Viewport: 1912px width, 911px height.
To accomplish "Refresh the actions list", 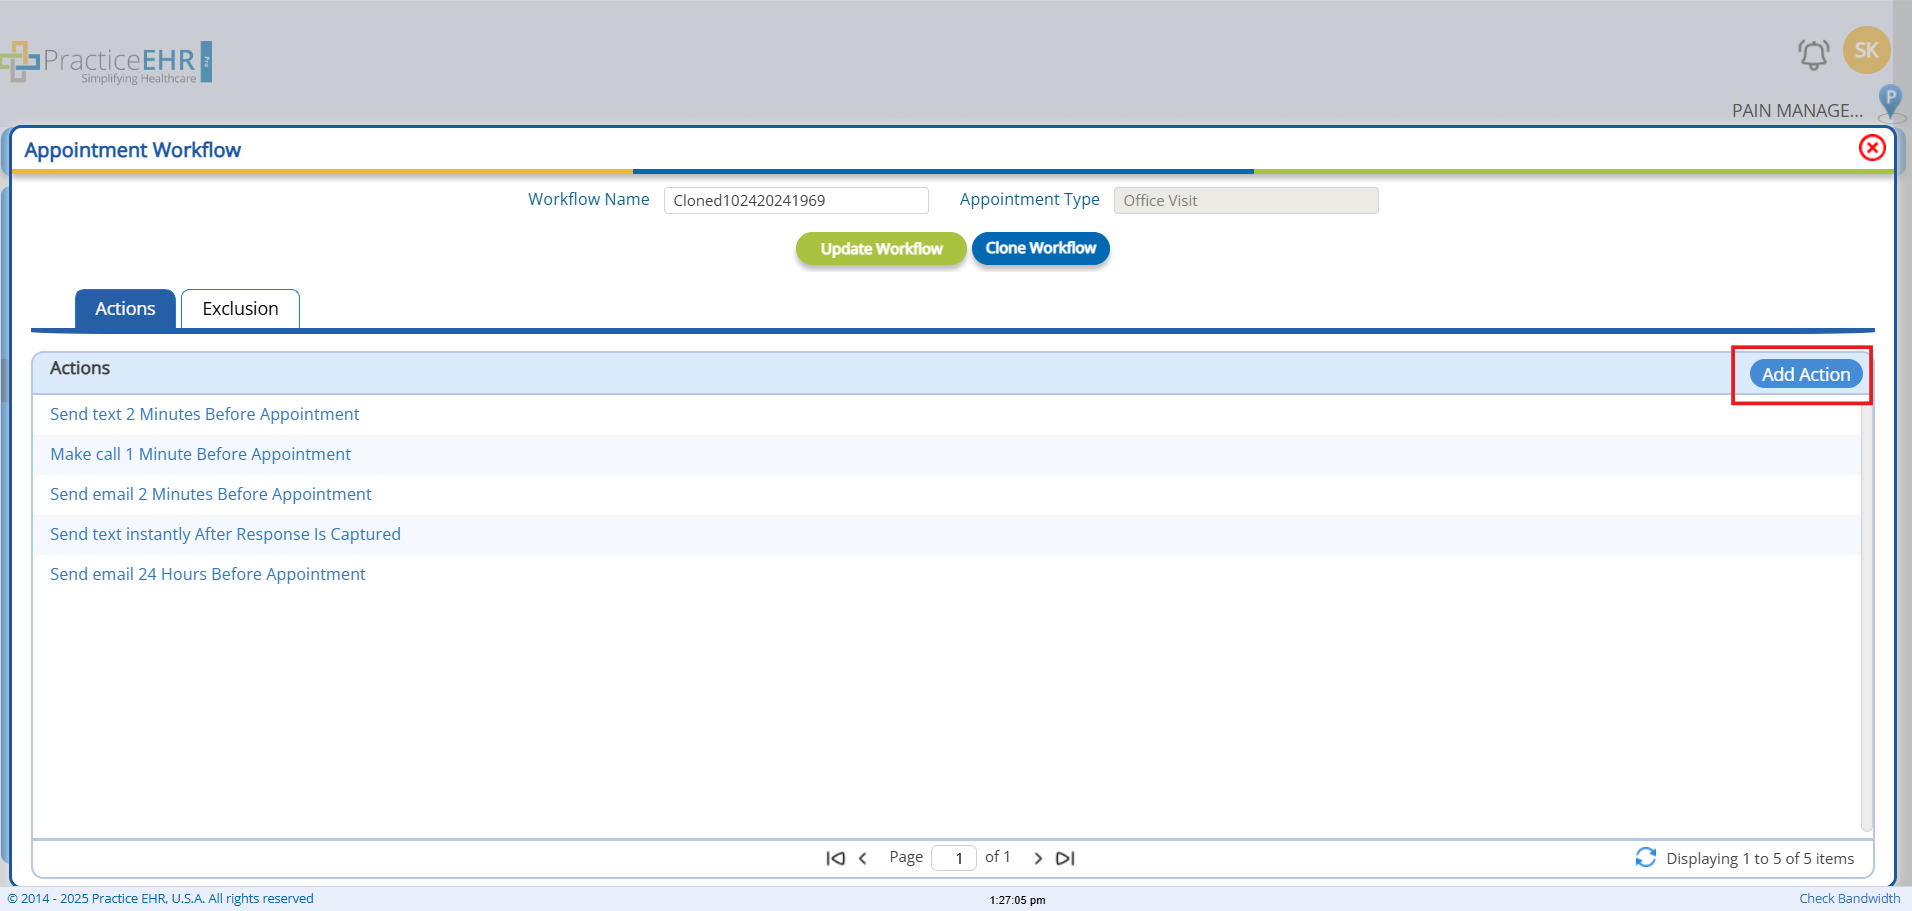I will 1645,858.
